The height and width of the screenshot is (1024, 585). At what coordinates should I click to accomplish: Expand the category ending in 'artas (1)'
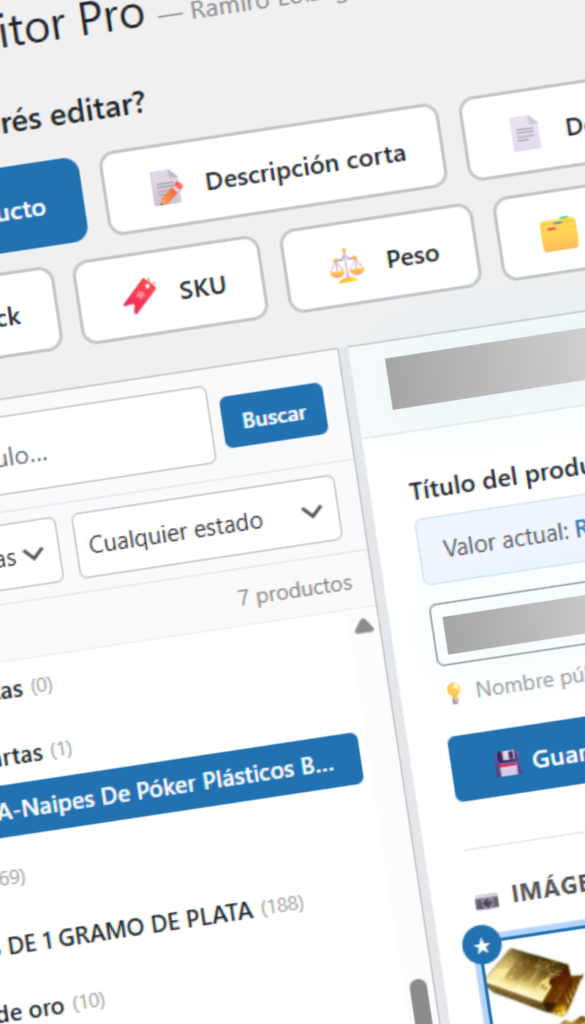[x=36, y=752]
